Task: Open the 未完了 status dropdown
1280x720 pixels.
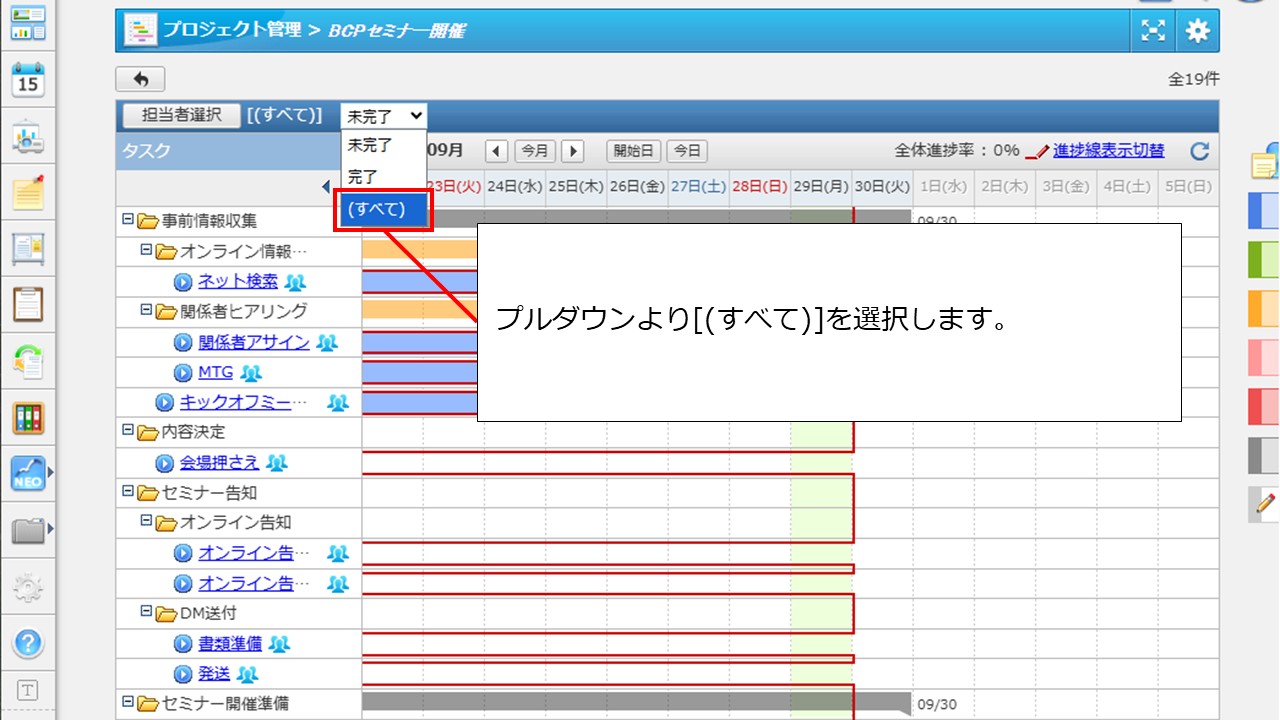Action: click(x=383, y=116)
